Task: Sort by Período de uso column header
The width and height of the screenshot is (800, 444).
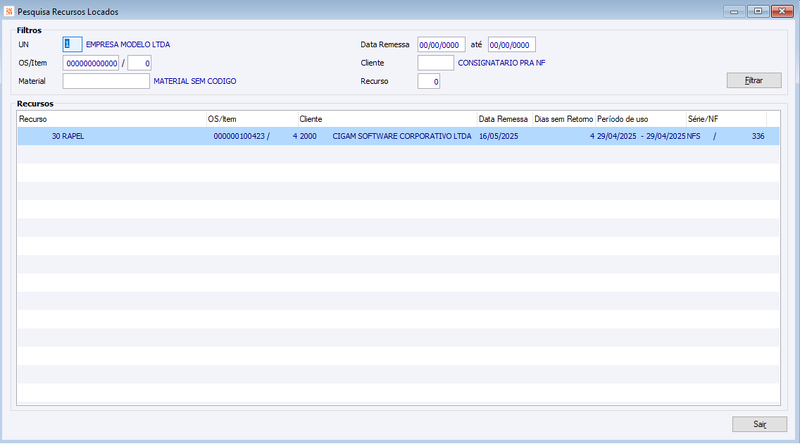Action: tap(641, 119)
